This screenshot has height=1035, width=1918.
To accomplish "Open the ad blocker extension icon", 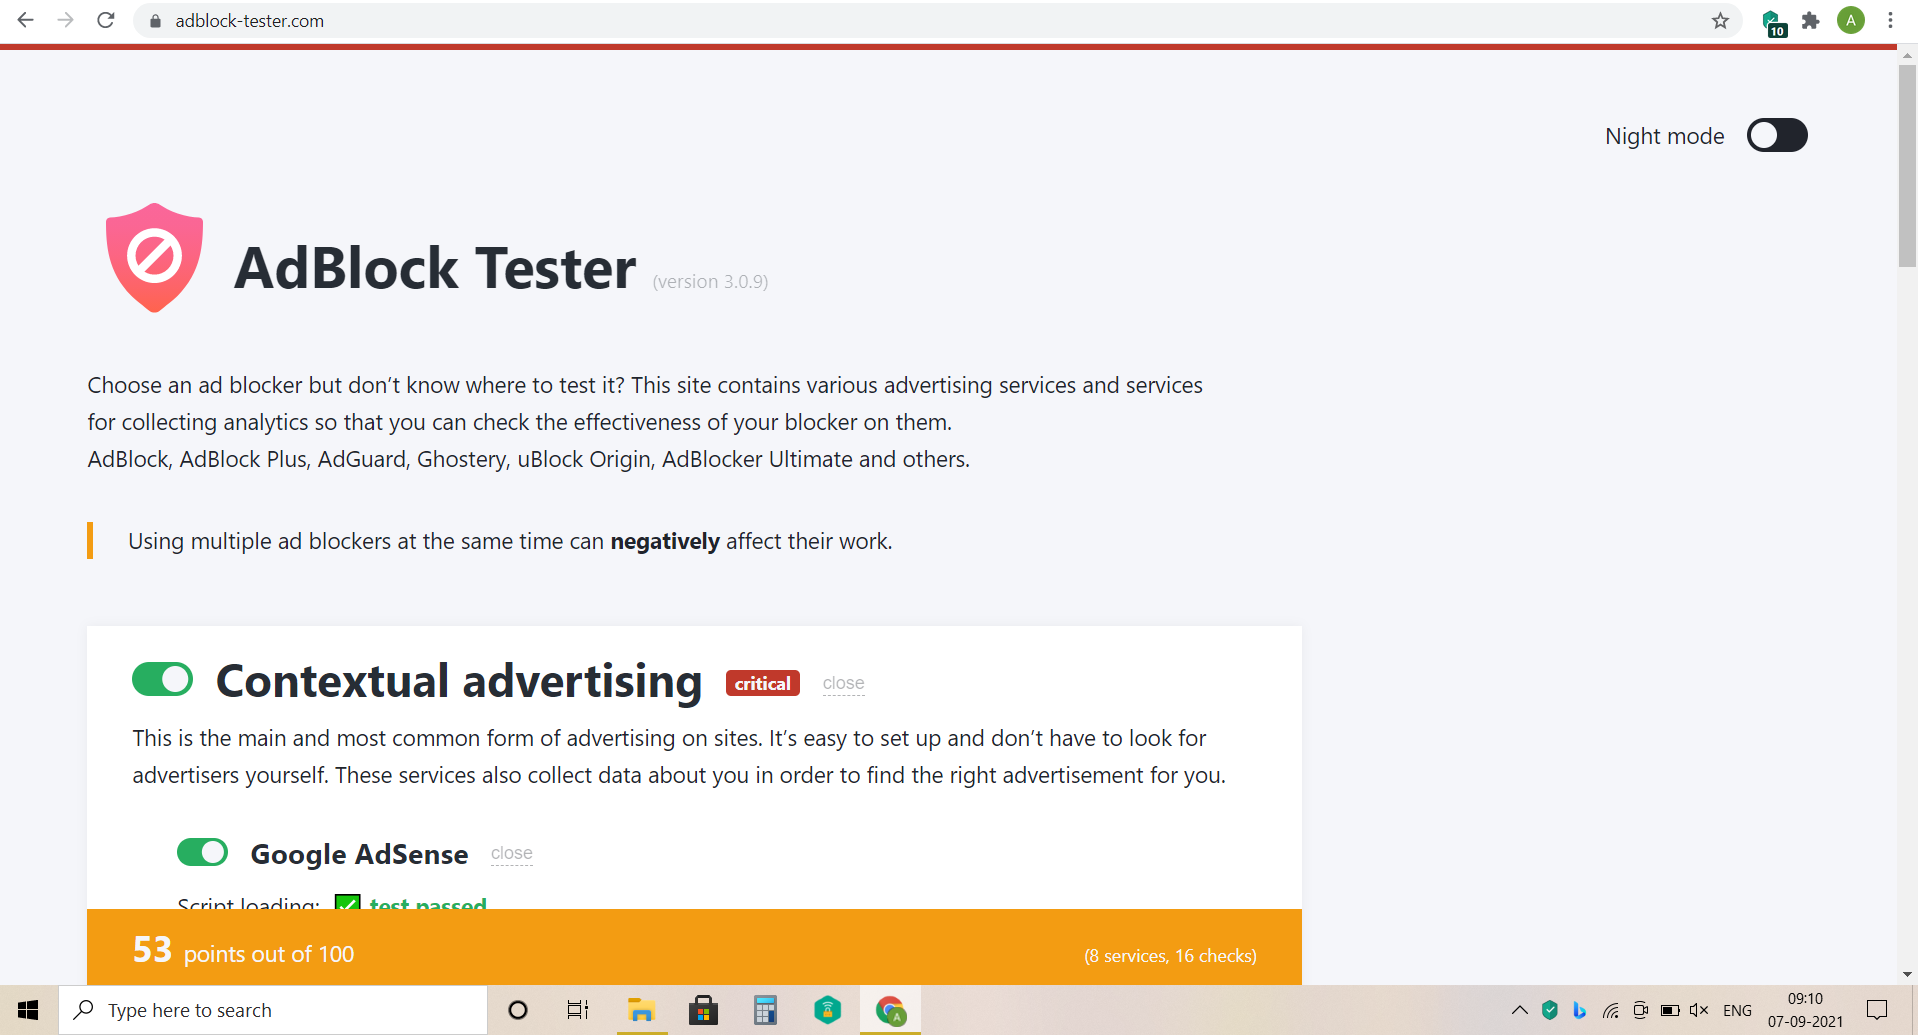I will click(x=1772, y=22).
